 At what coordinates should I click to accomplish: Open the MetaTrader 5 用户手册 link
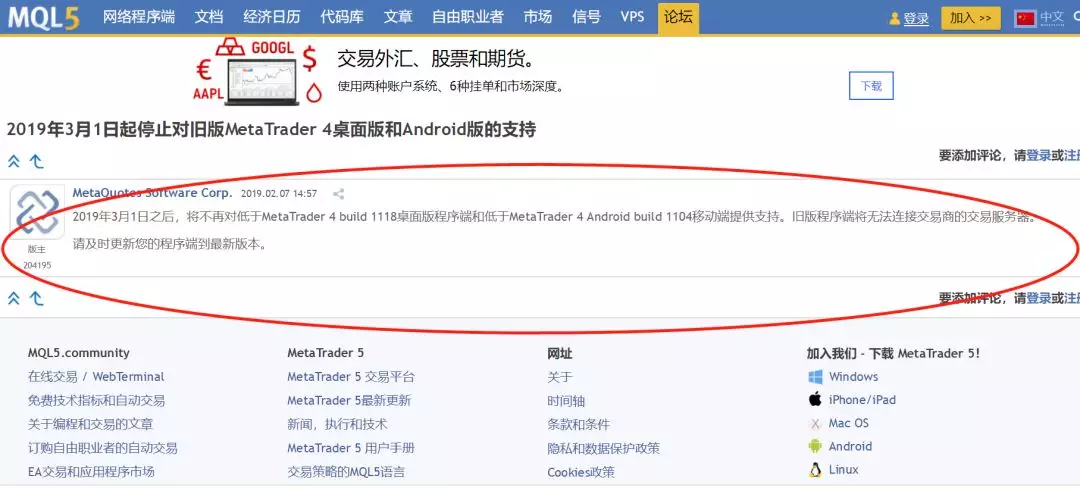351,448
